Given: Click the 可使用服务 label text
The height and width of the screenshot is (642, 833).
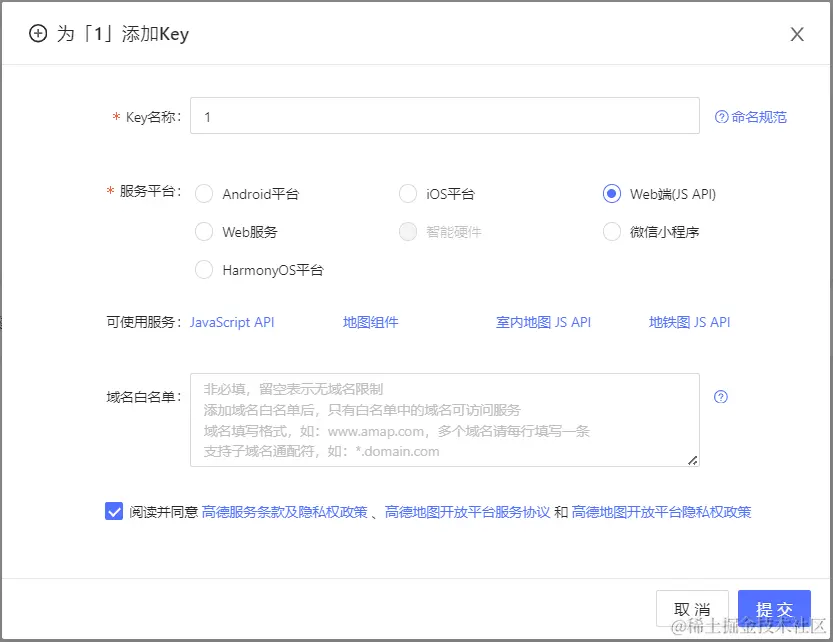Looking at the screenshot, I should coord(144,322).
